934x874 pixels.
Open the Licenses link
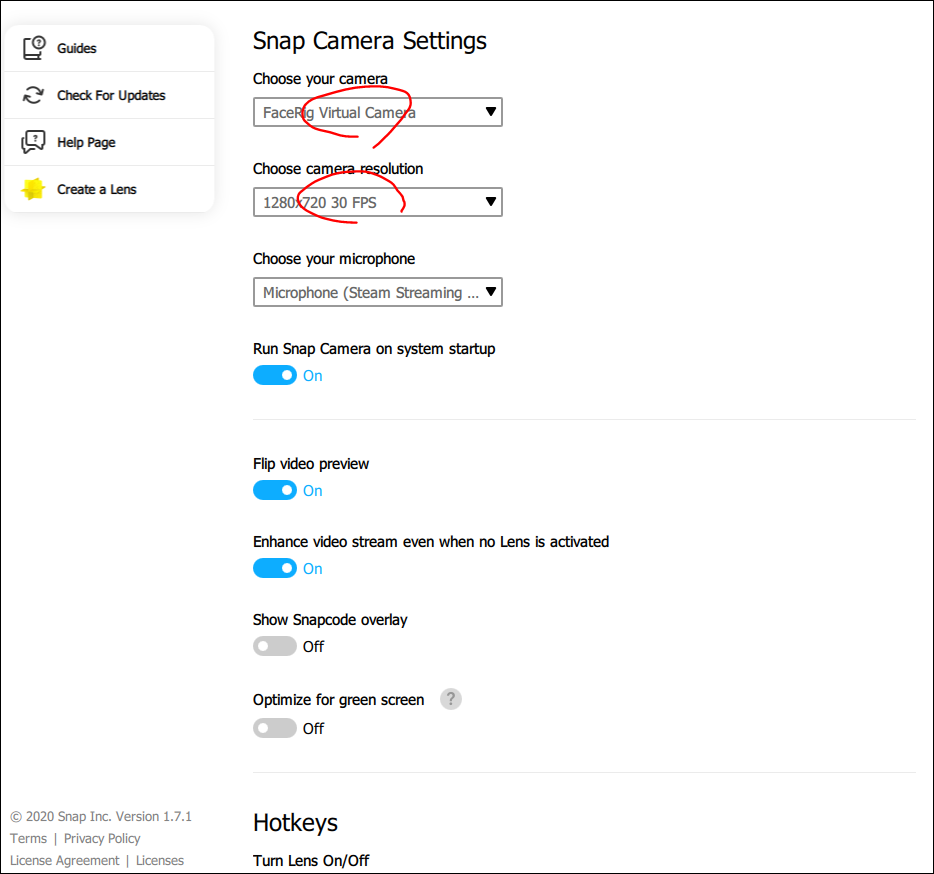point(160,860)
